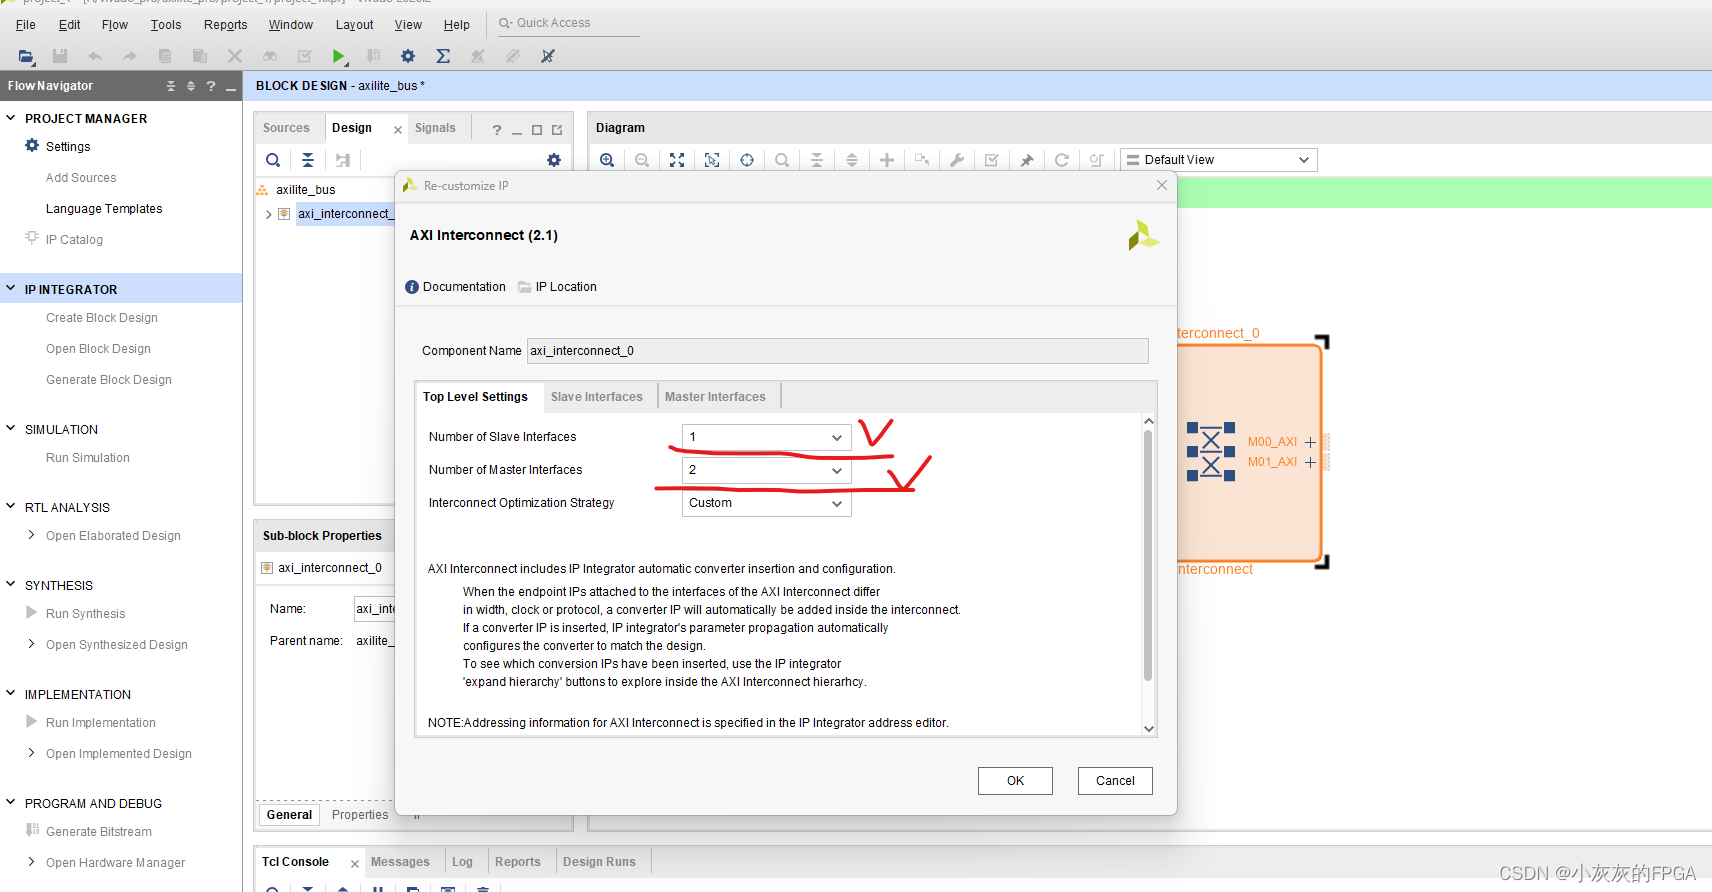Expand Open Elaborated Design entry
1712x892 pixels.
pyautogui.click(x=31, y=536)
